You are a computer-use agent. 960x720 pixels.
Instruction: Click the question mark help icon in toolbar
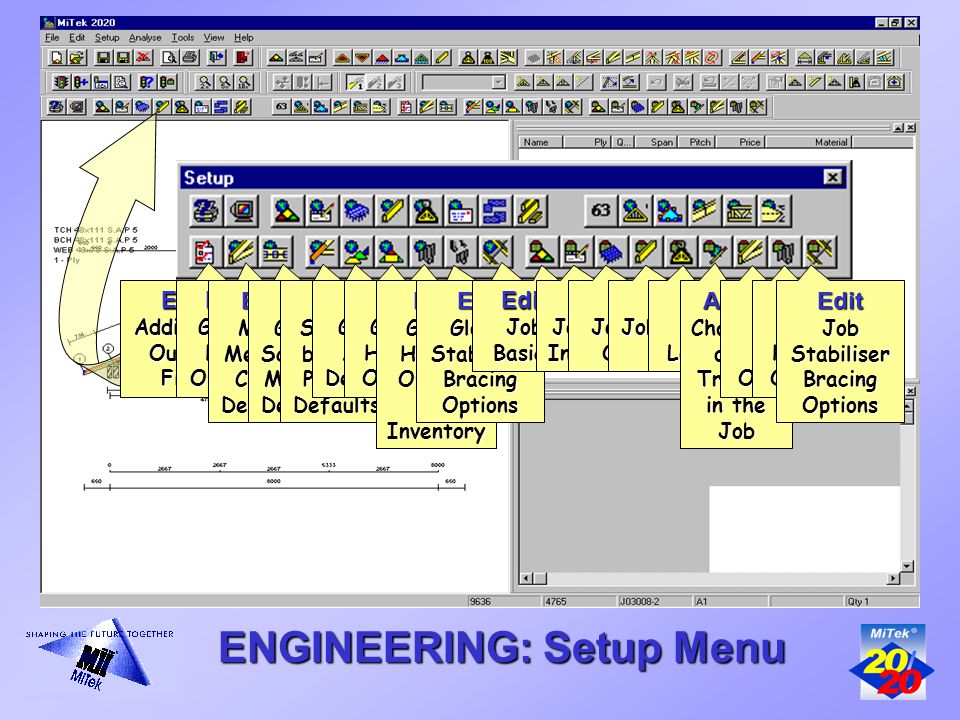click(x=147, y=82)
